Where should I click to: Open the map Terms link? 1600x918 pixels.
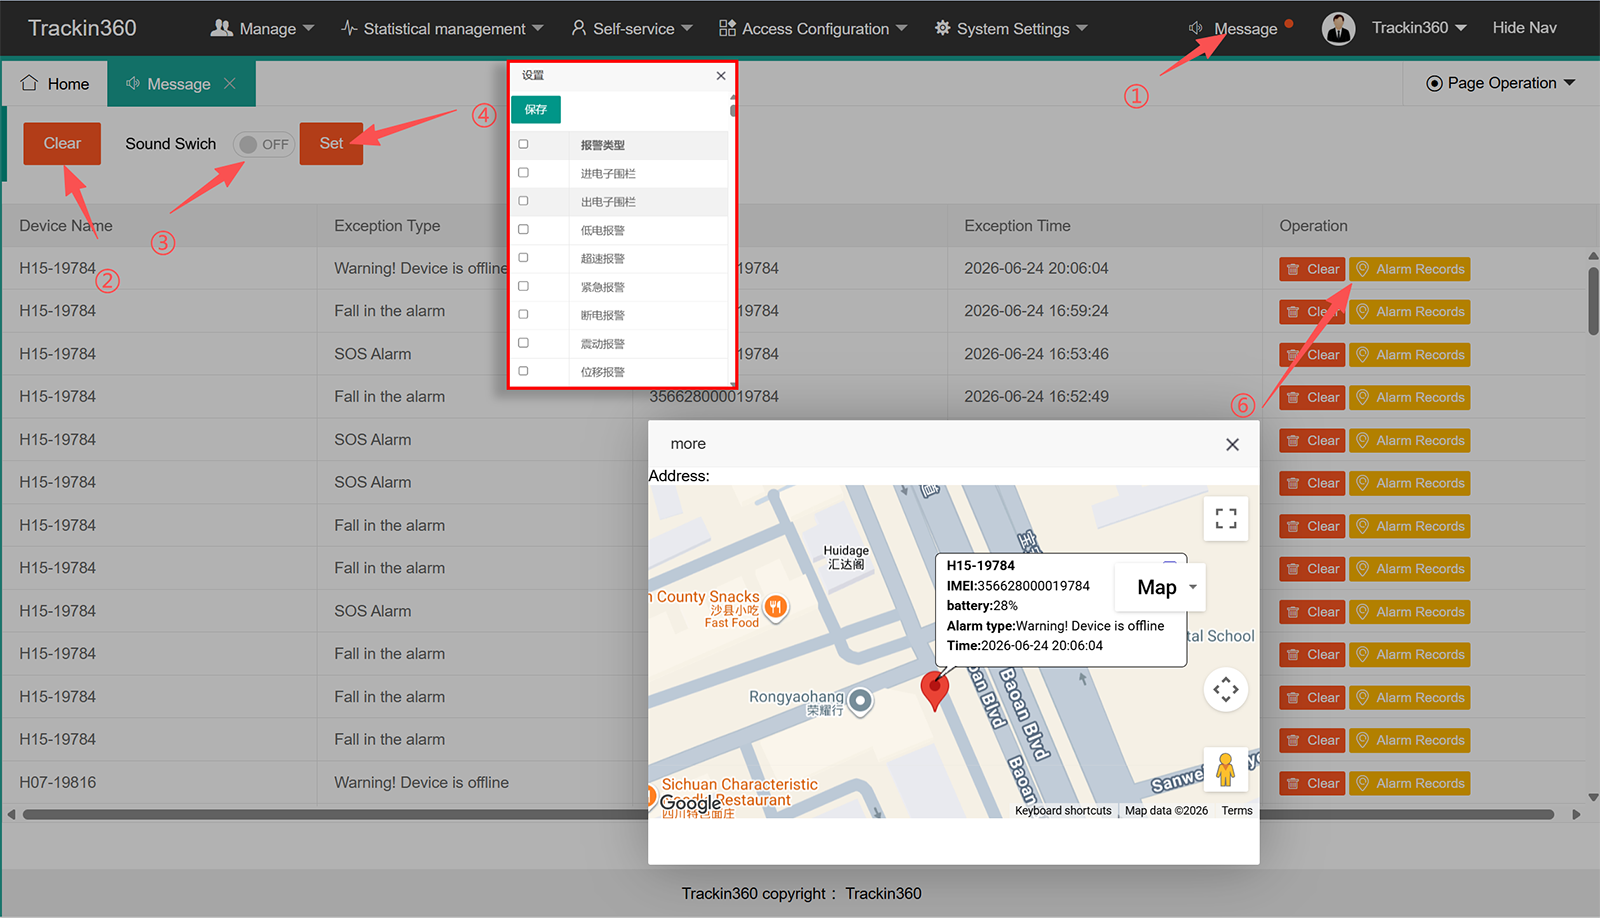1237,811
